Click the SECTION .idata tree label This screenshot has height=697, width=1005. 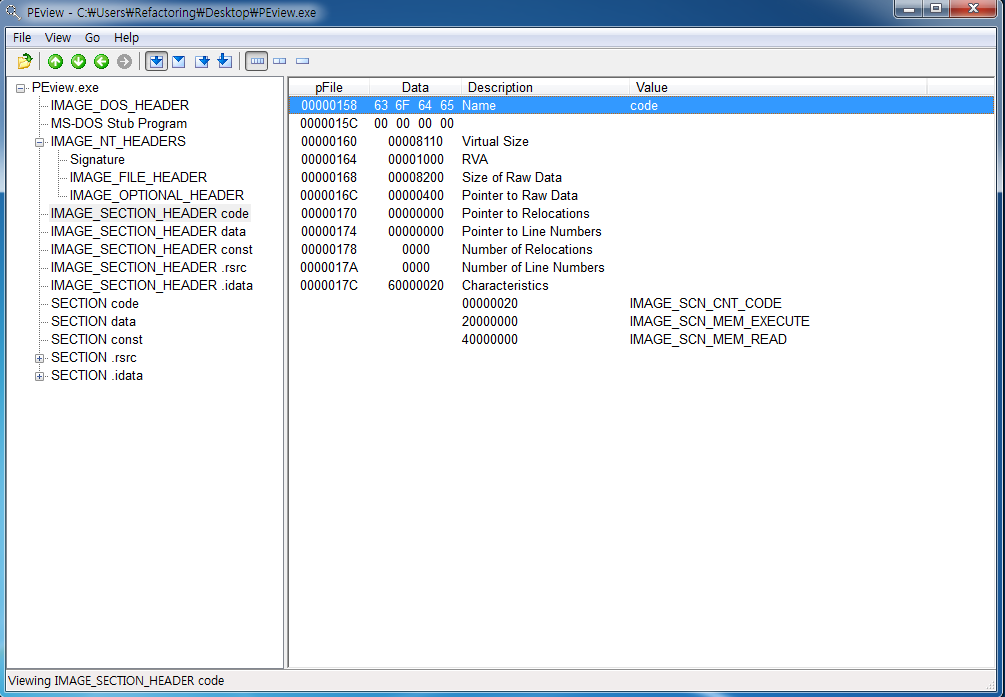pyautogui.click(x=97, y=375)
